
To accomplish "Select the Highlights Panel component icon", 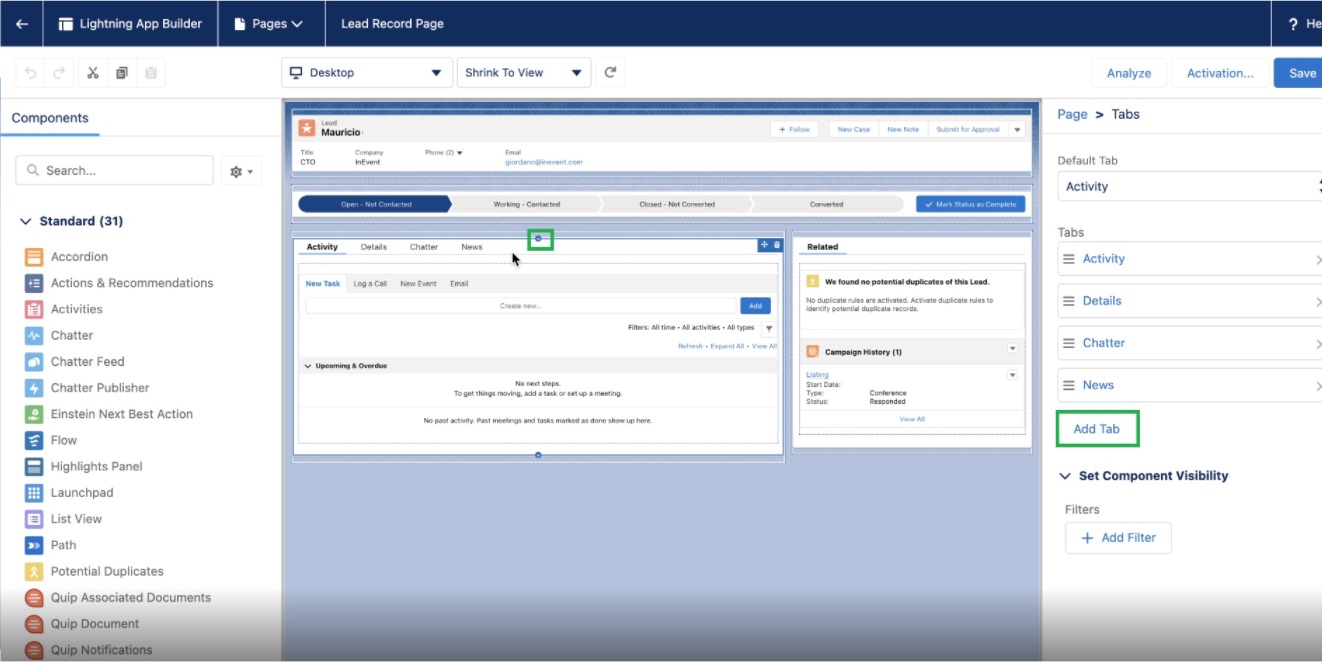I will click(x=34, y=466).
